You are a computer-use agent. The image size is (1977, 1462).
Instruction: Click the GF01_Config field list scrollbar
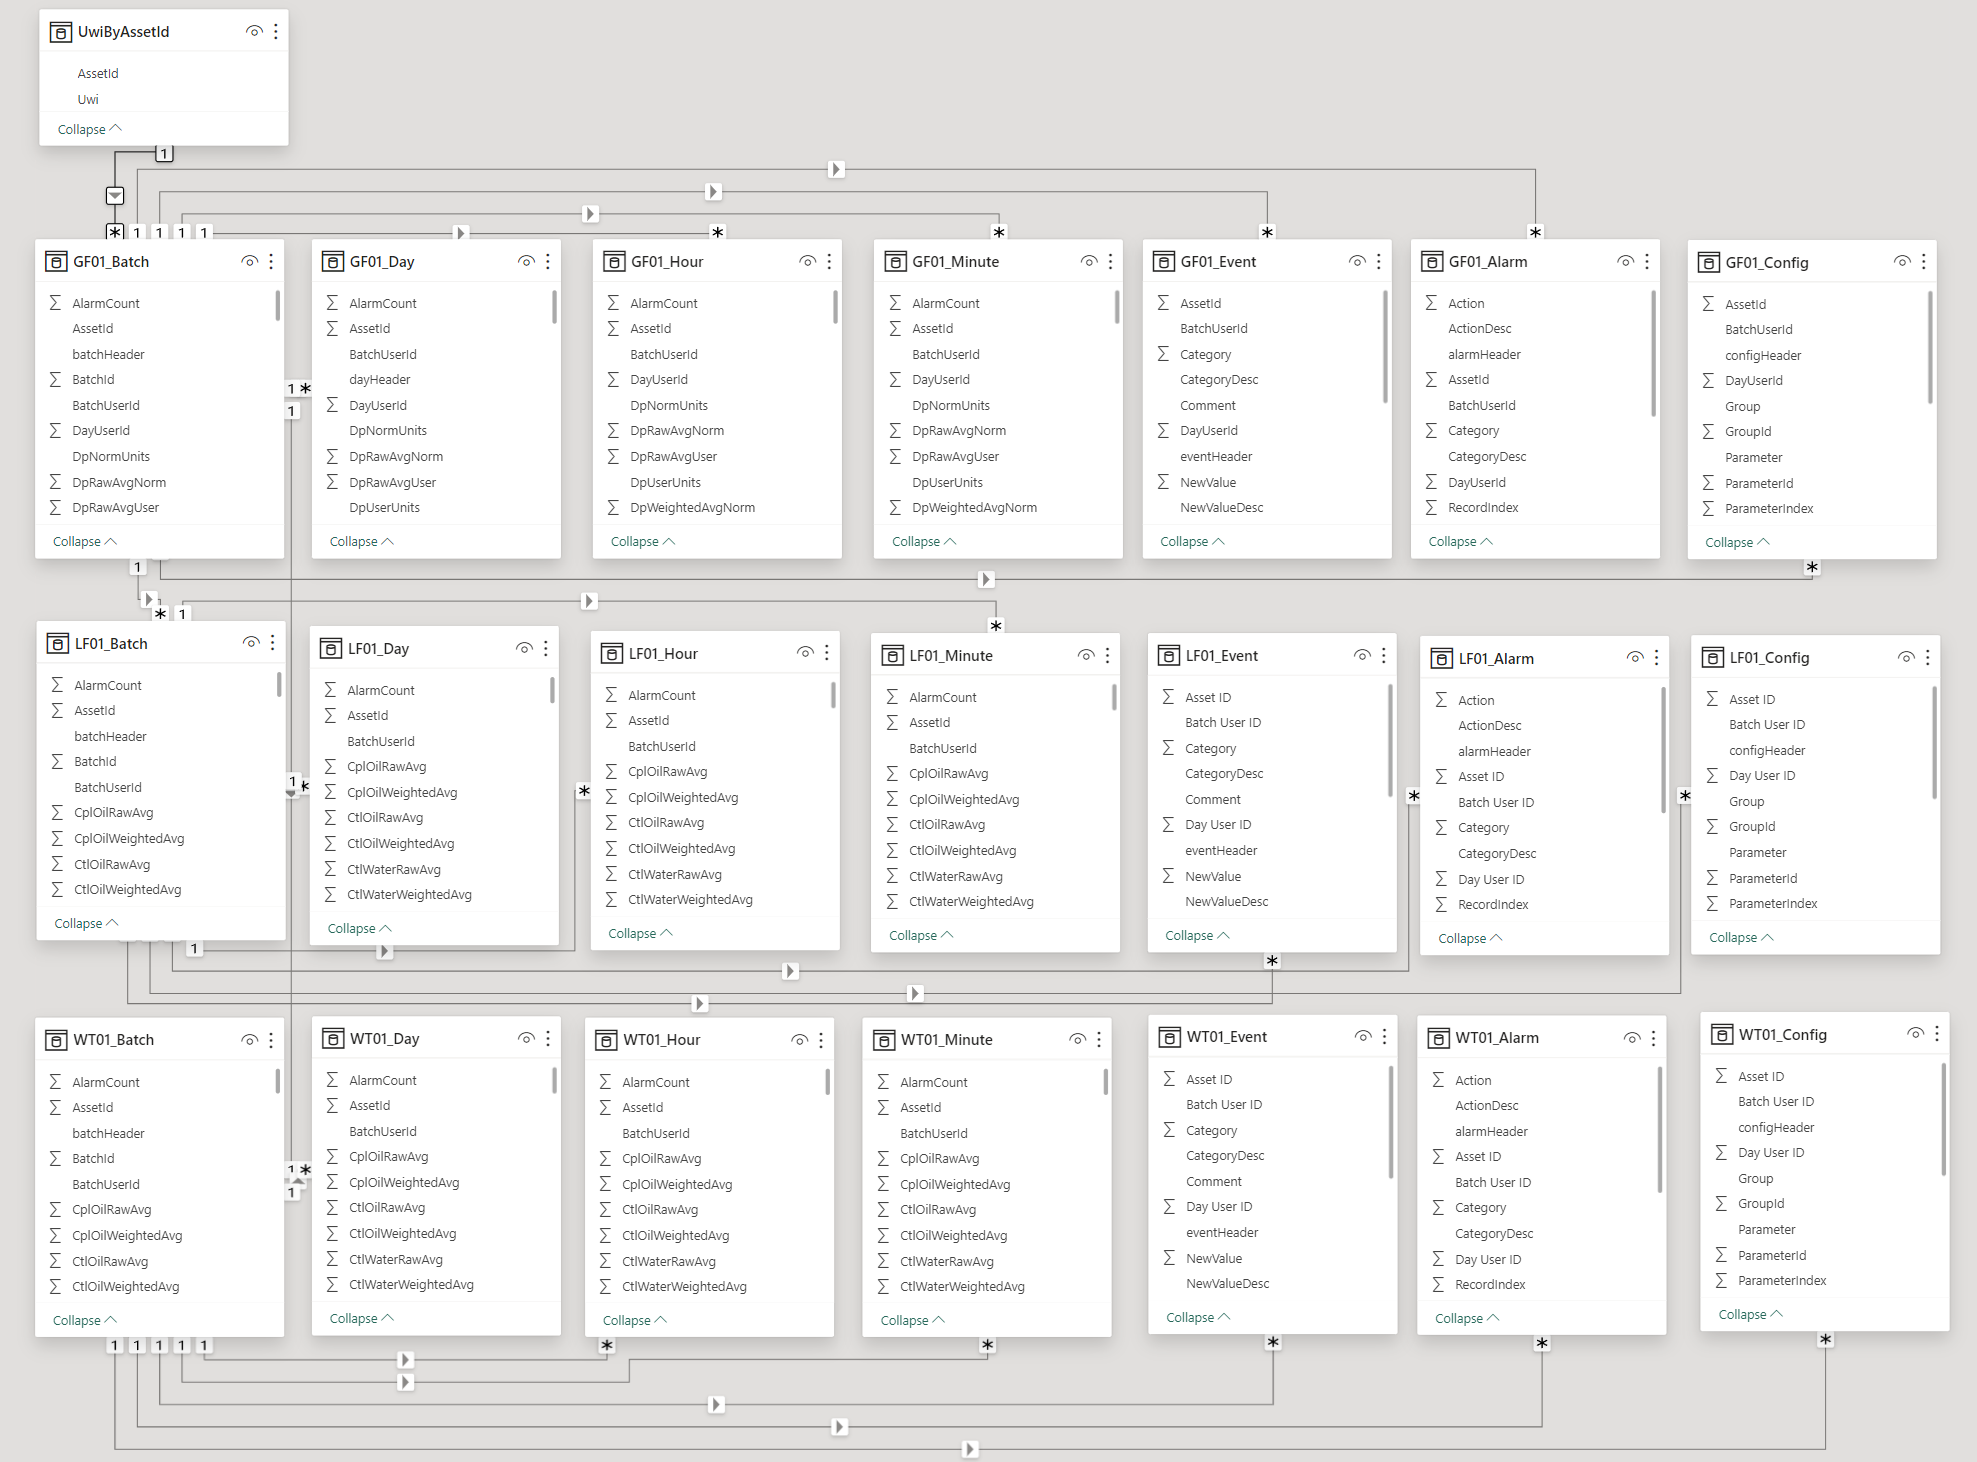pos(1929,348)
